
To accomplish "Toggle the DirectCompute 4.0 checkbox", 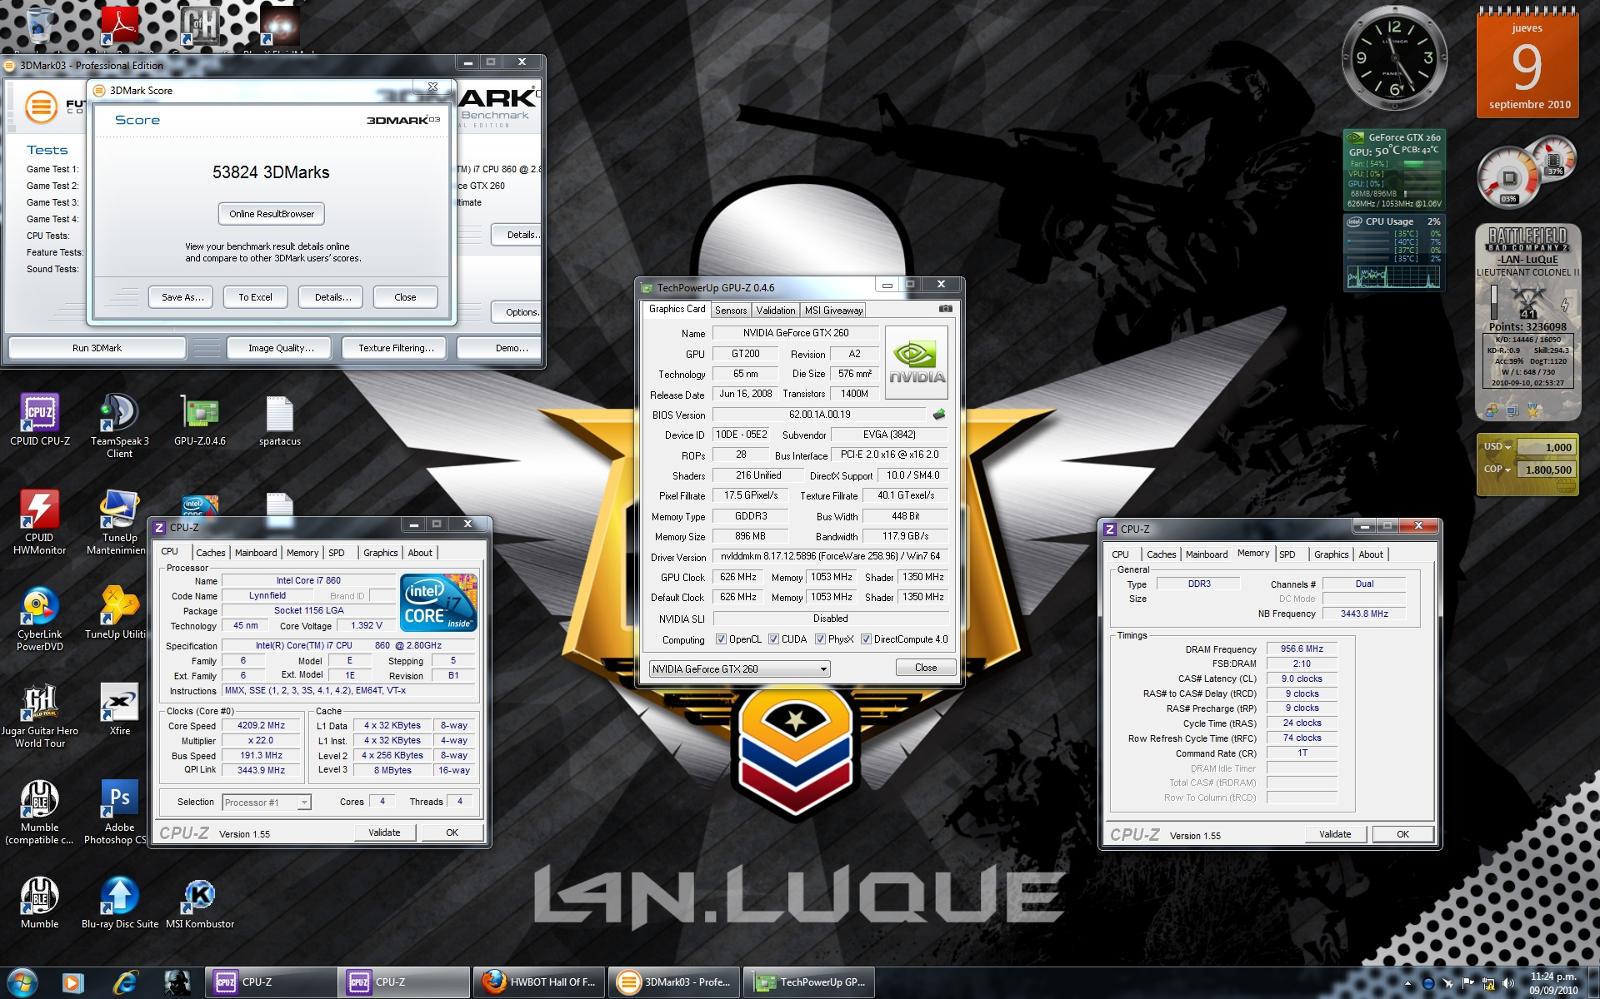I will coord(866,639).
